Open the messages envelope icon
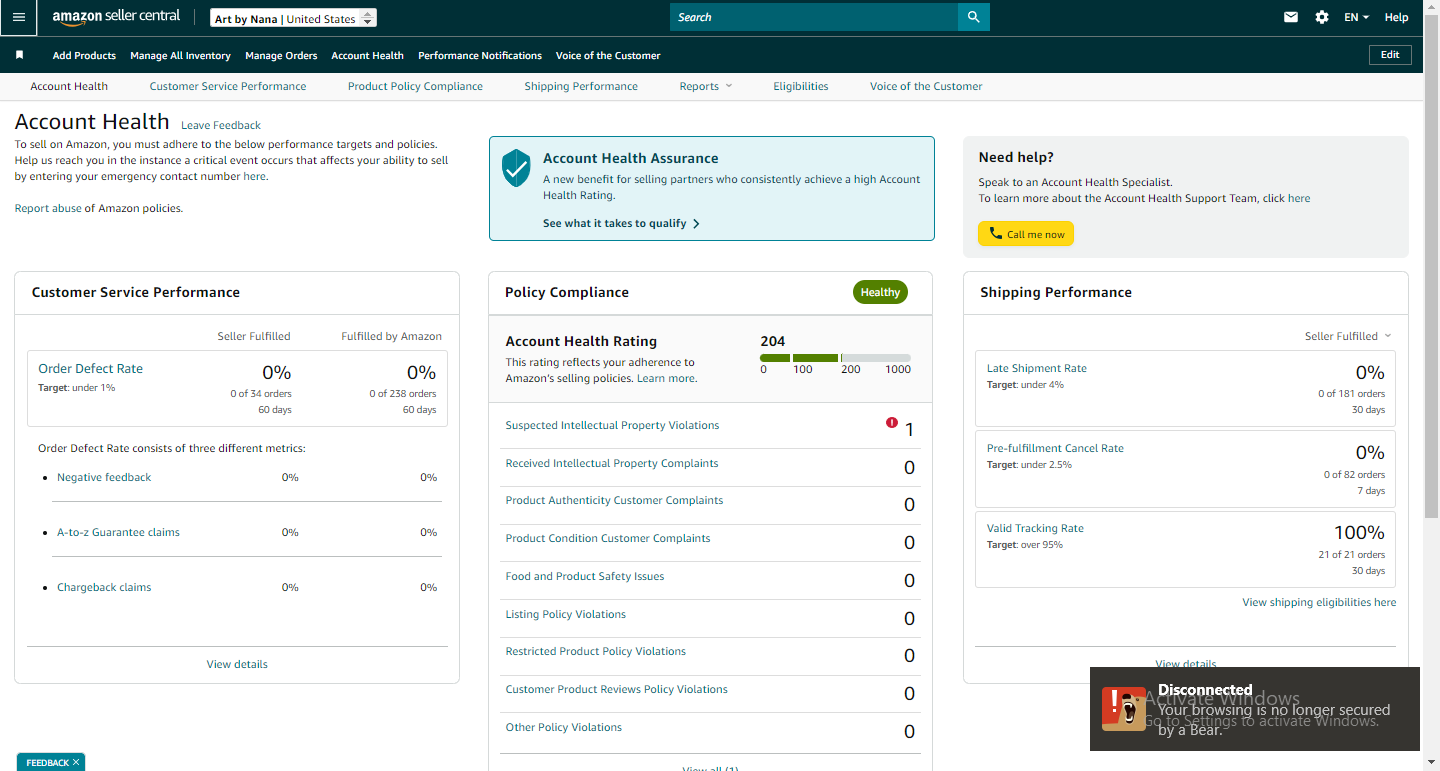This screenshot has width=1440, height=771. pos(1291,17)
